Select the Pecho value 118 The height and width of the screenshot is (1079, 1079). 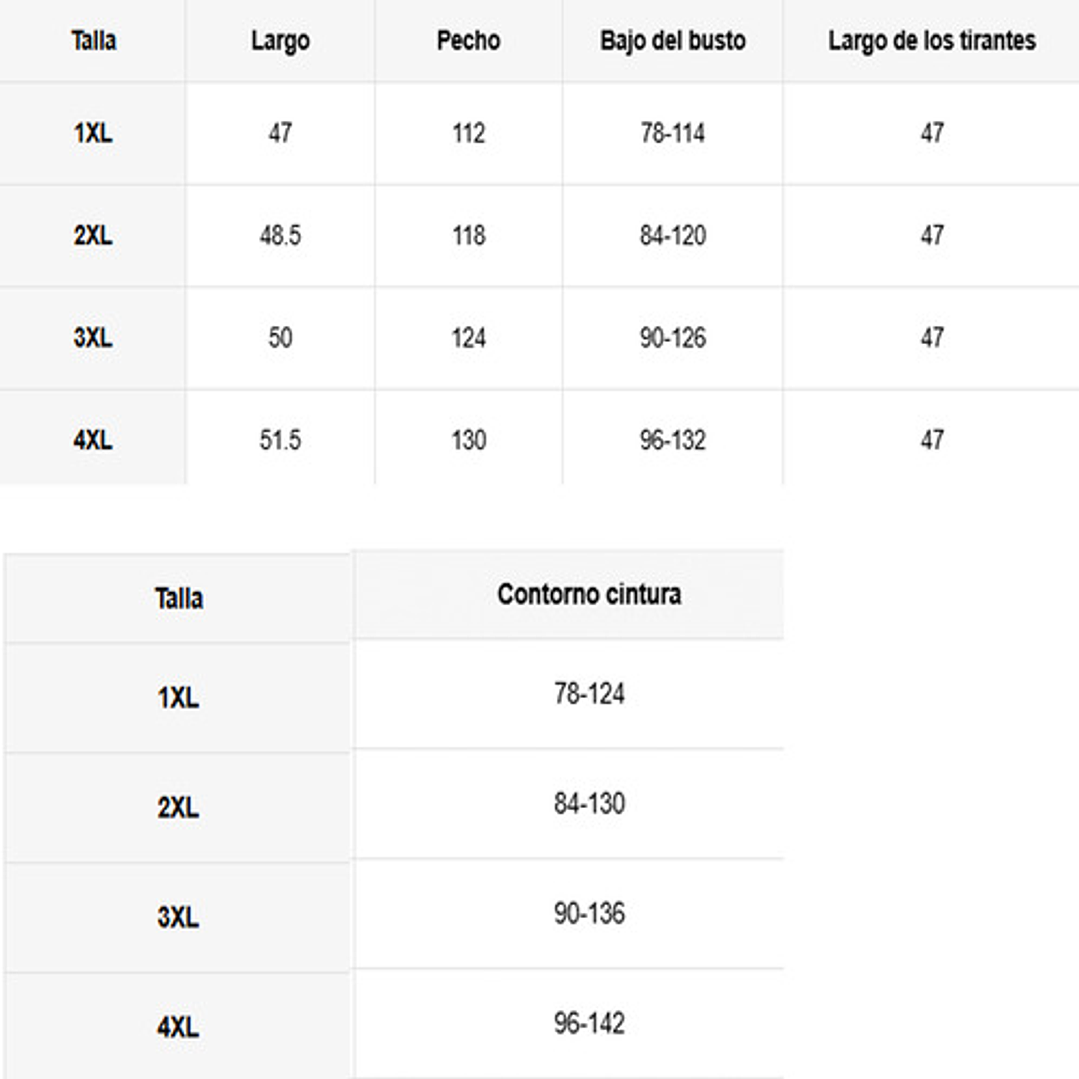(468, 236)
